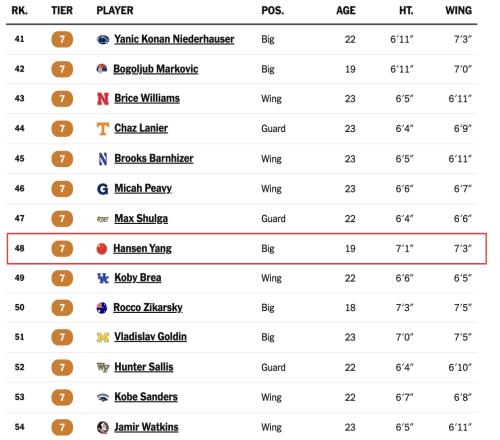
Task: Select the Hansen Yang player link
Action: pos(142,248)
